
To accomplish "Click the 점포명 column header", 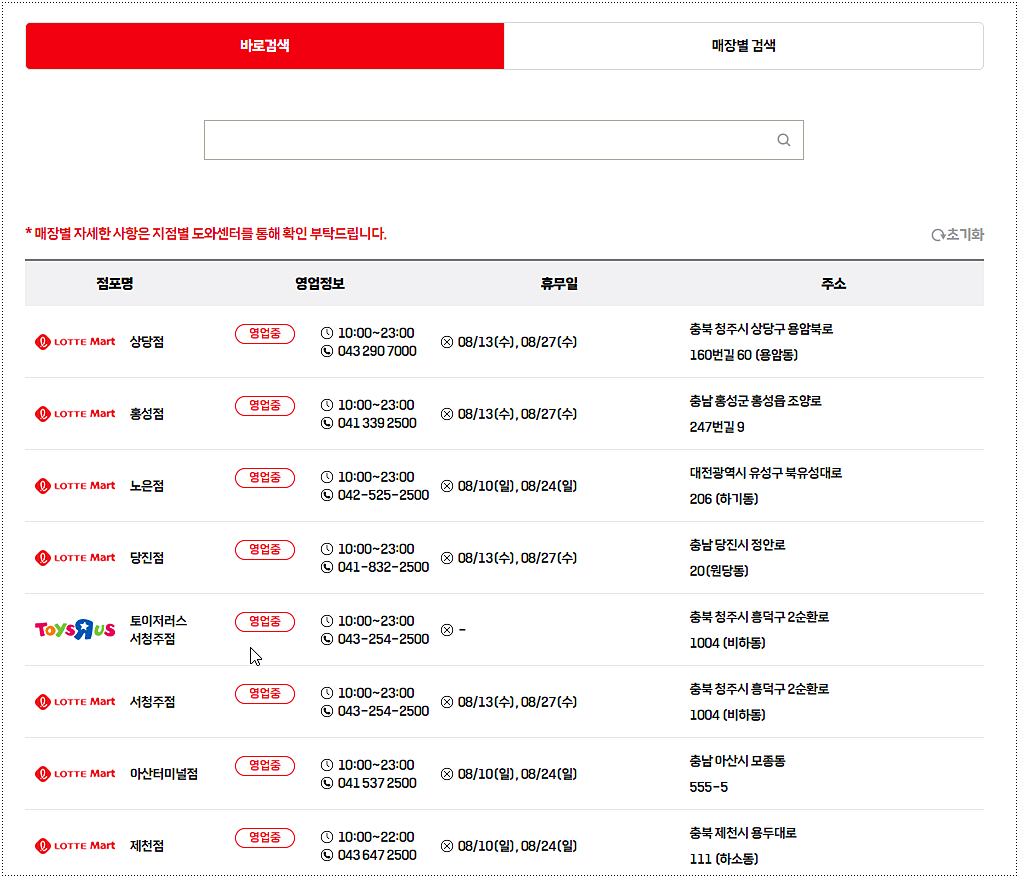I will click(115, 284).
